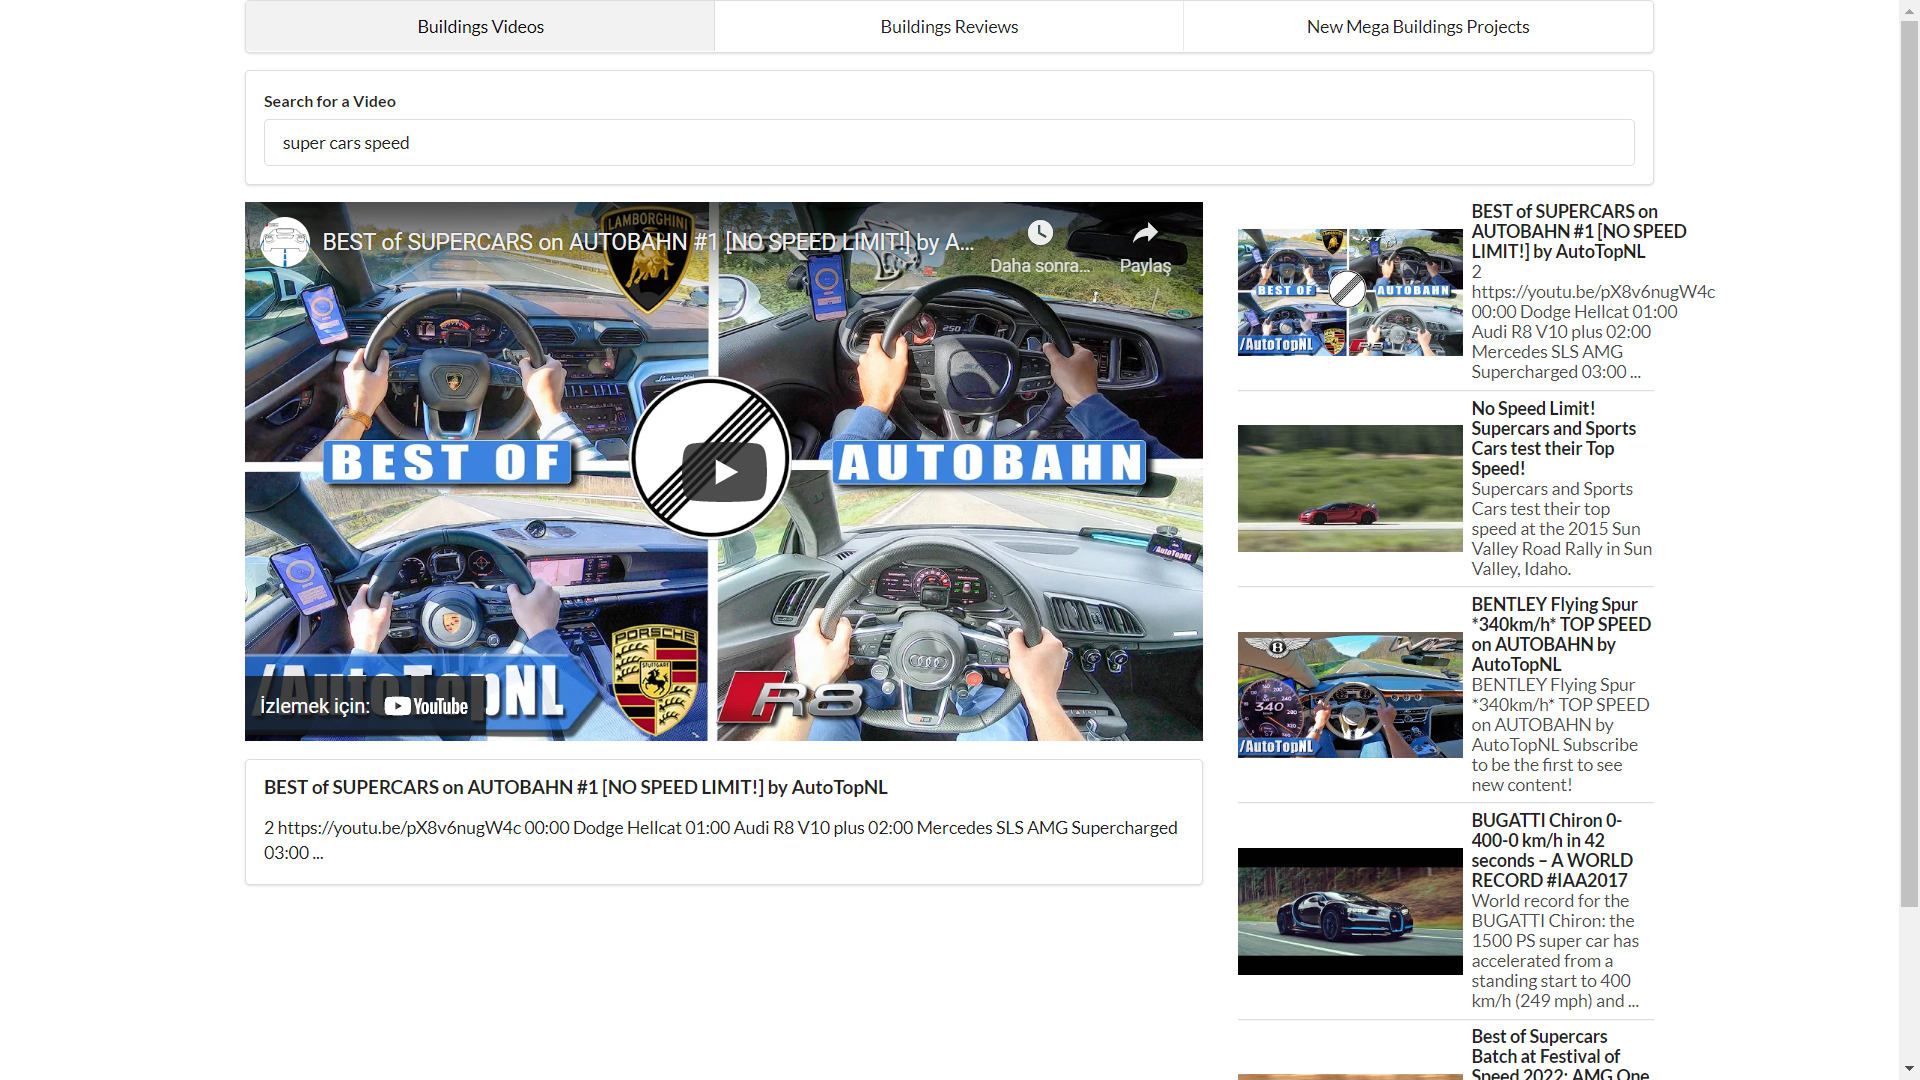Select the Buildings Reviews tab
Image resolution: width=1920 pixels, height=1080 pixels.
[x=949, y=26]
